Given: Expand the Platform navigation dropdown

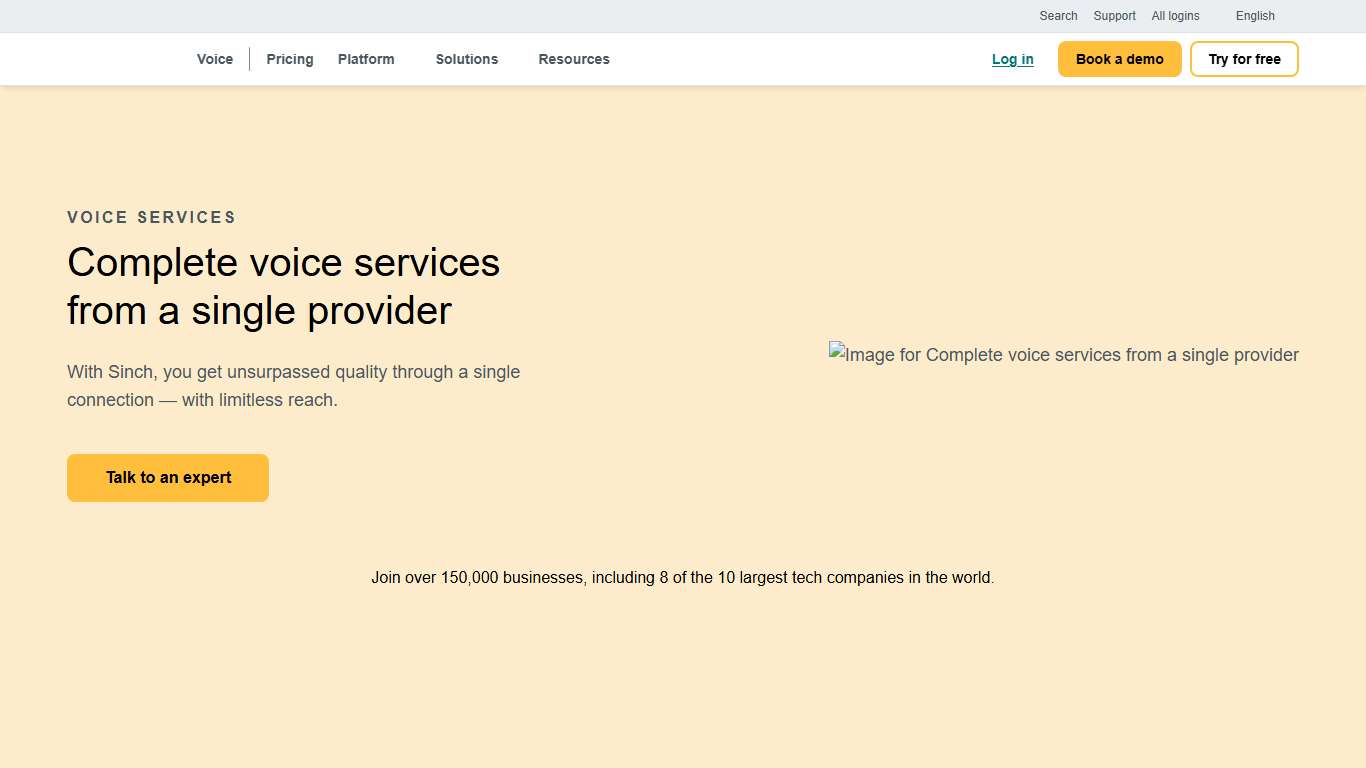Looking at the screenshot, I should [366, 59].
